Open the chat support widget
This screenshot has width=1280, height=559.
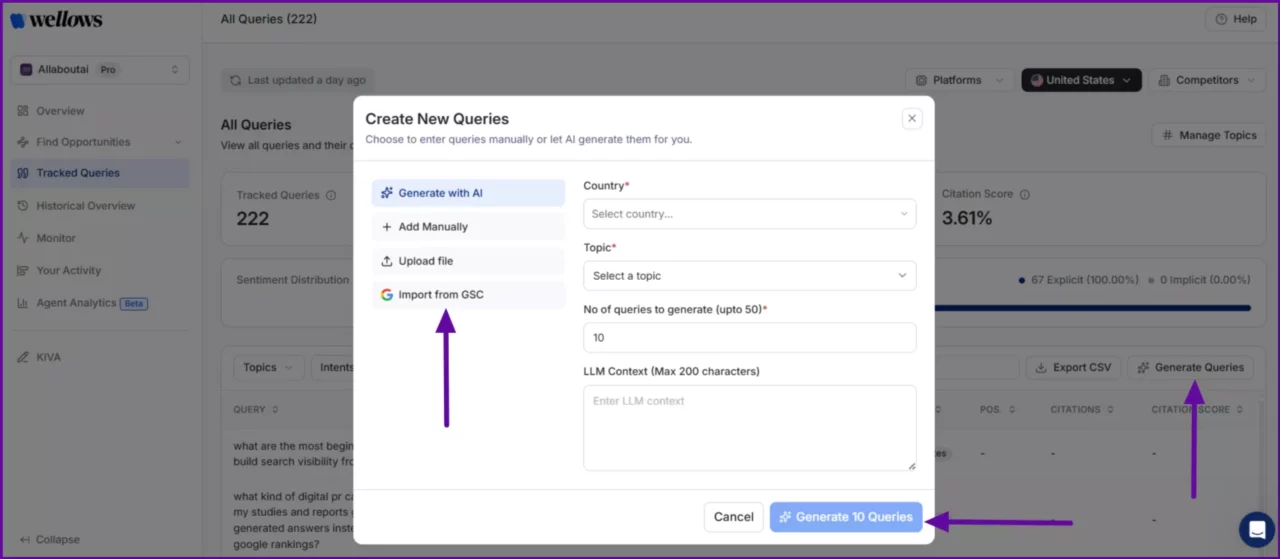click(x=1256, y=529)
